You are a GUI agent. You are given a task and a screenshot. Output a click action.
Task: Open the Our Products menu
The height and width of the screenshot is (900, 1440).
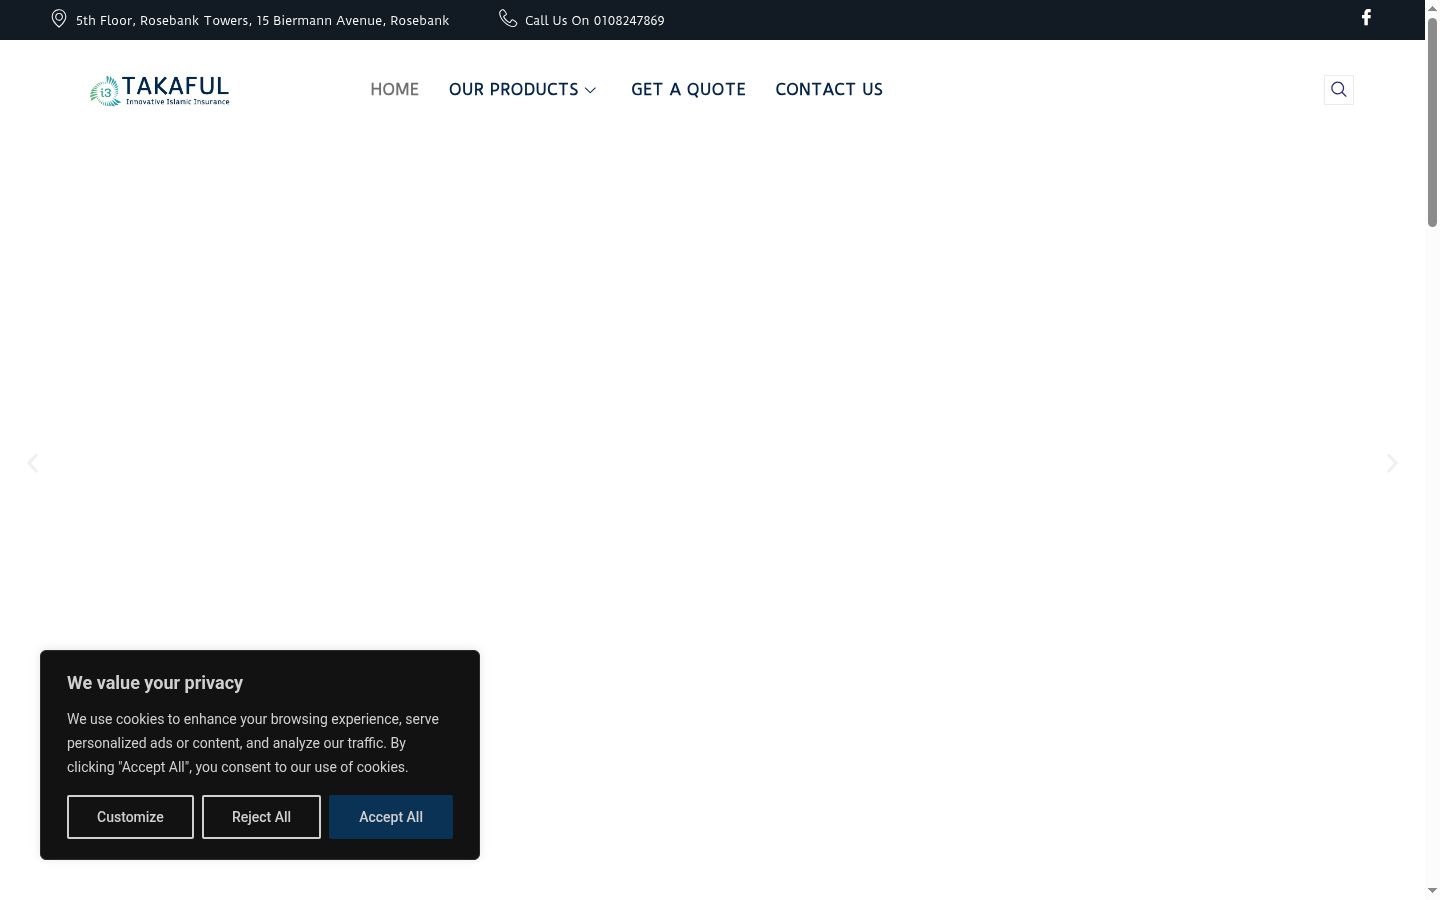[x=514, y=89]
